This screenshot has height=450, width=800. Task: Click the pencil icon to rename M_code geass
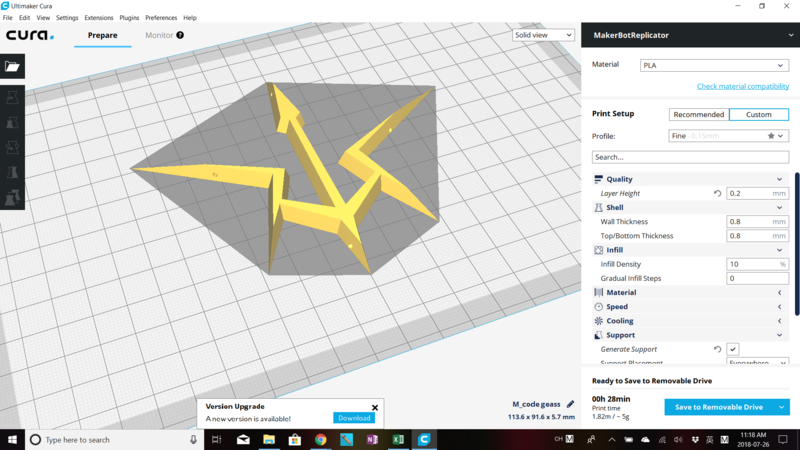point(570,404)
